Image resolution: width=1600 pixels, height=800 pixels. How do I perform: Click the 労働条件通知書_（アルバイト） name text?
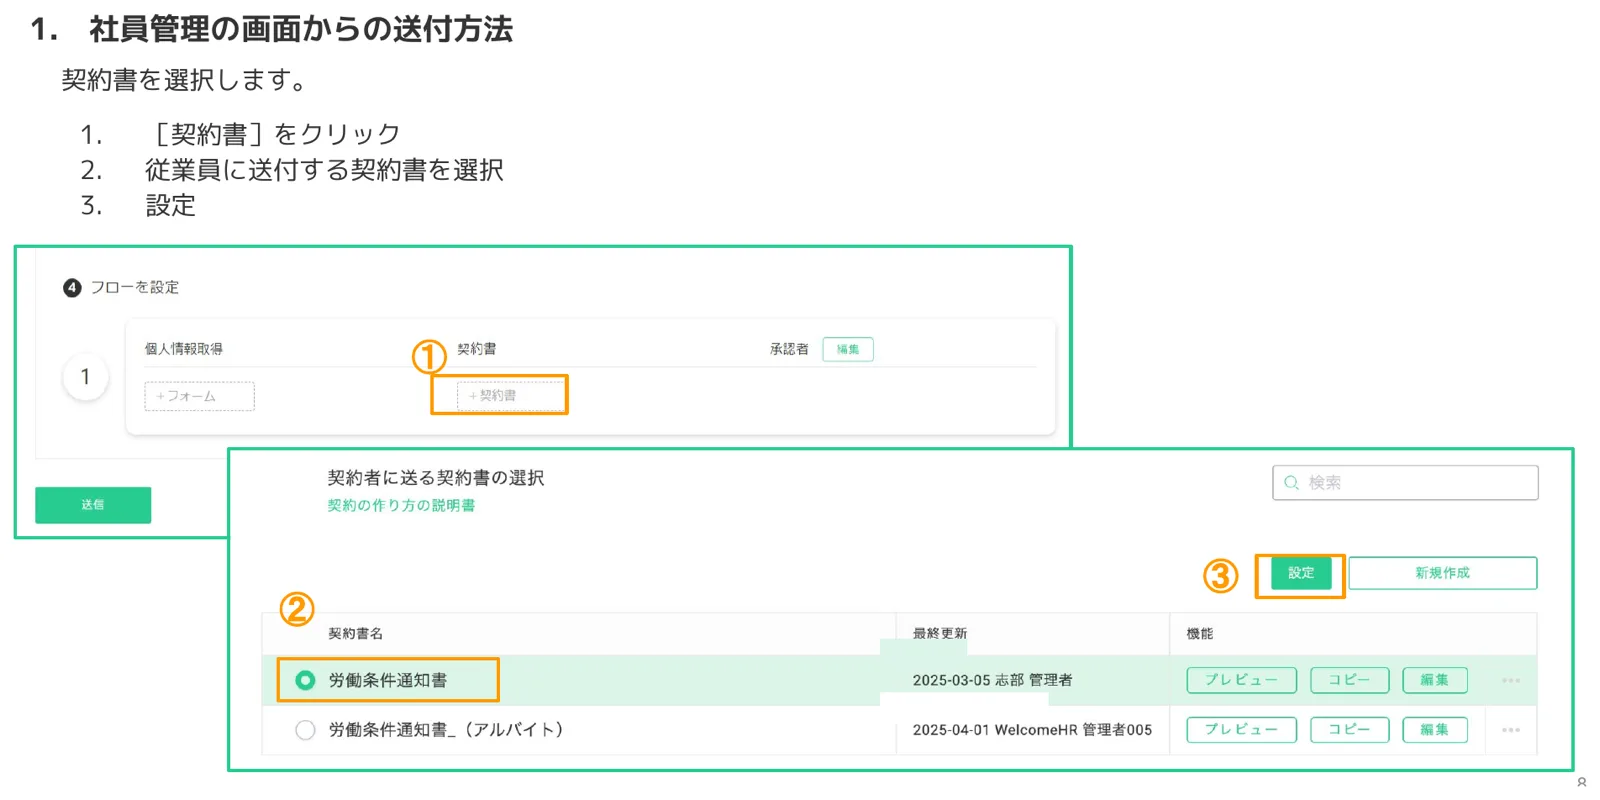tap(446, 730)
